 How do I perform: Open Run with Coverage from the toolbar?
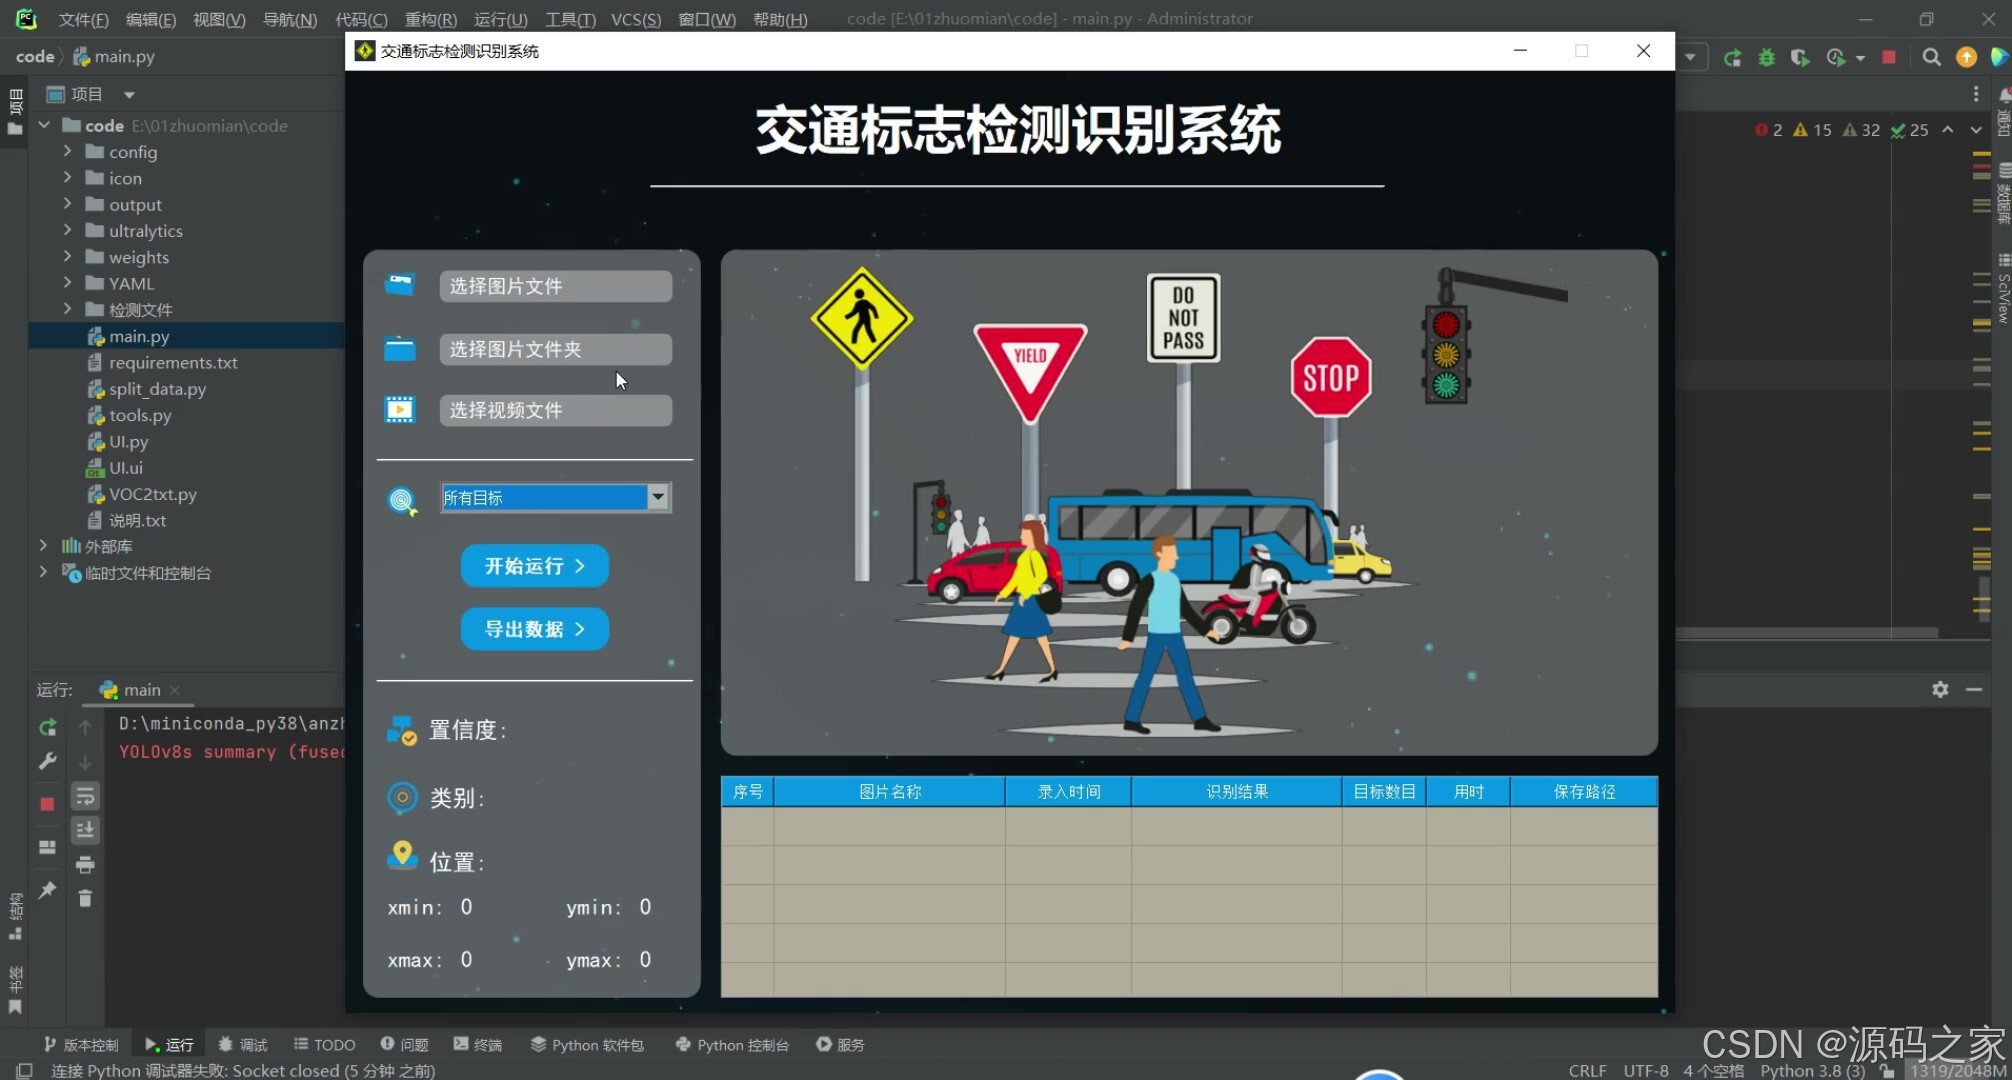pos(1800,57)
